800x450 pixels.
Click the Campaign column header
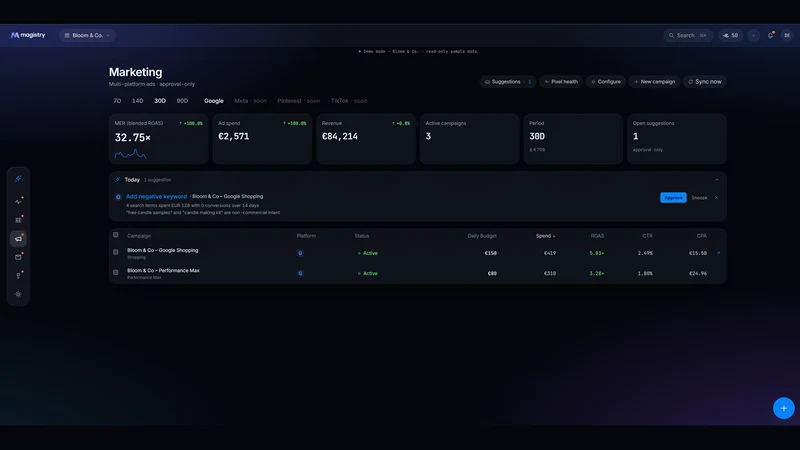coord(139,236)
